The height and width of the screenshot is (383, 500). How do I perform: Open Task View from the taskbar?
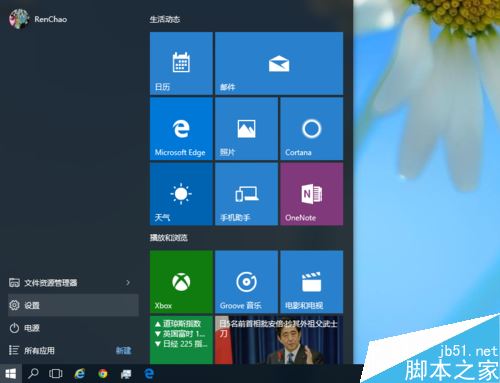(56, 374)
